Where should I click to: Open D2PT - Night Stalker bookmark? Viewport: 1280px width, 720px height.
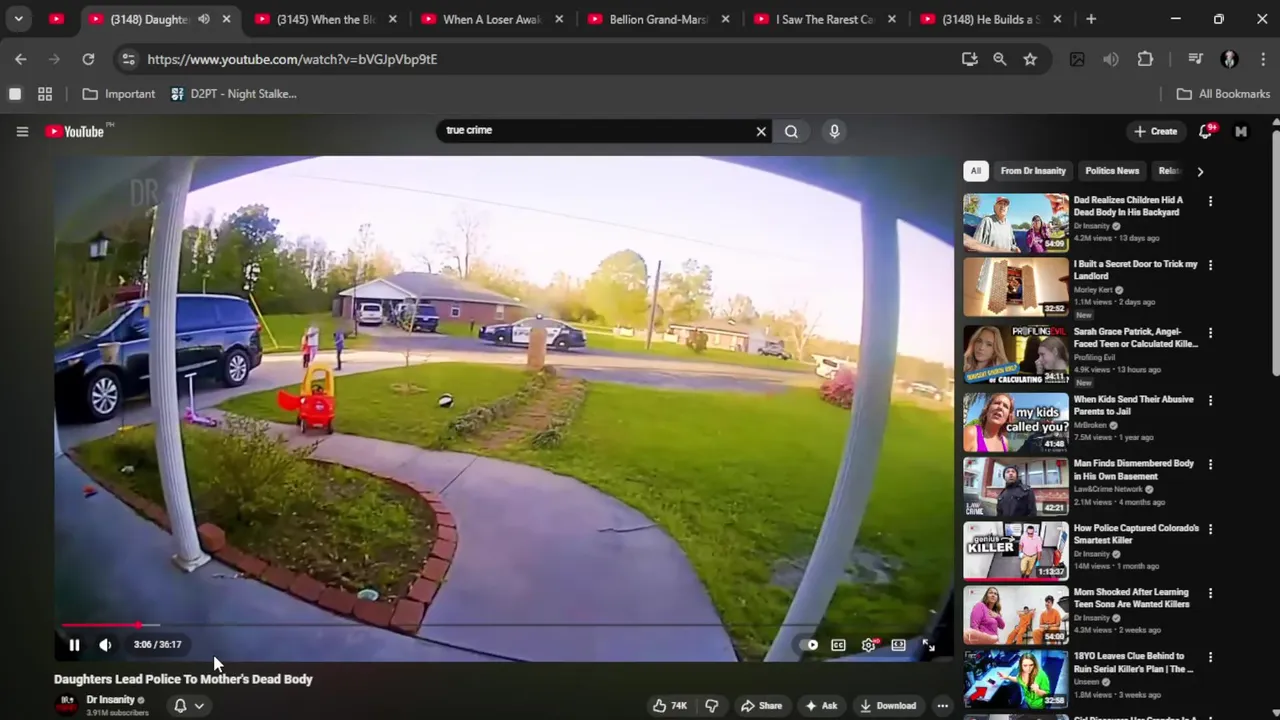point(233,94)
